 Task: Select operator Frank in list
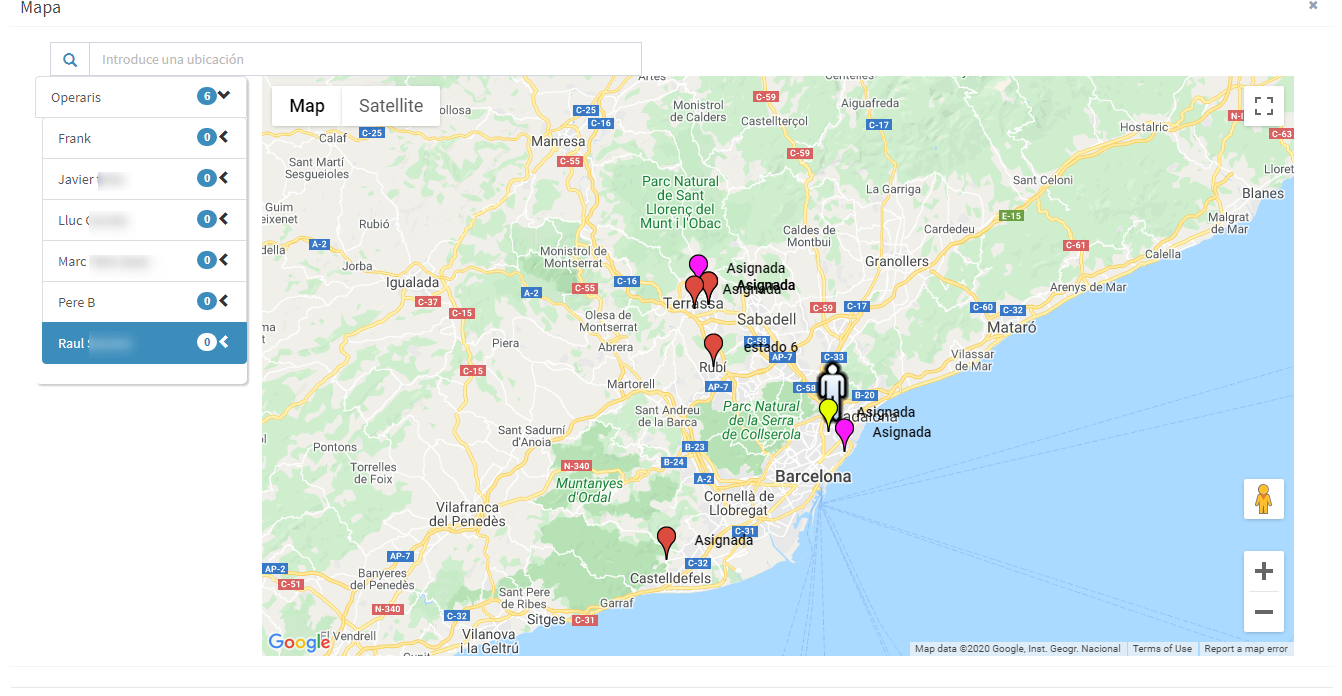144,138
